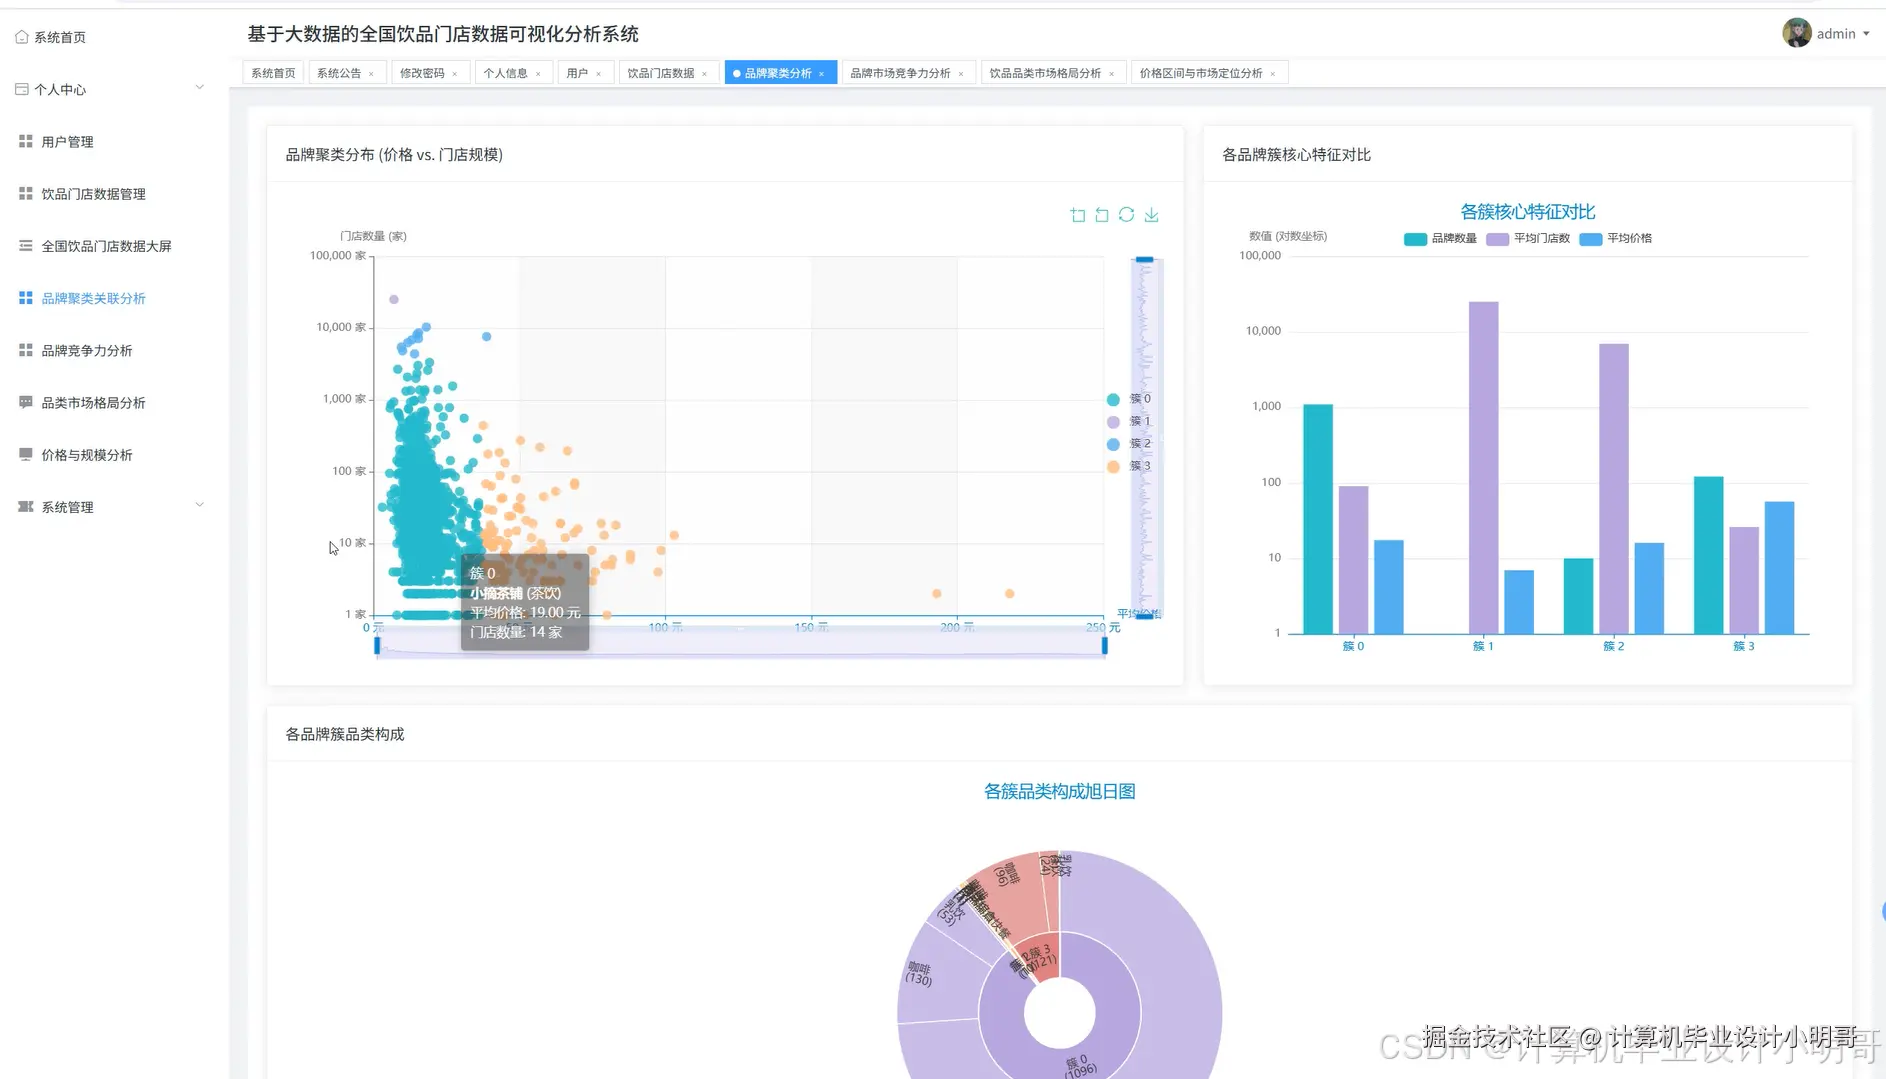The width and height of the screenshot is (1886, 1079).
Task: Toggle 平均门店数 series in bar chart legend
Action: (x=1528, y=239)
